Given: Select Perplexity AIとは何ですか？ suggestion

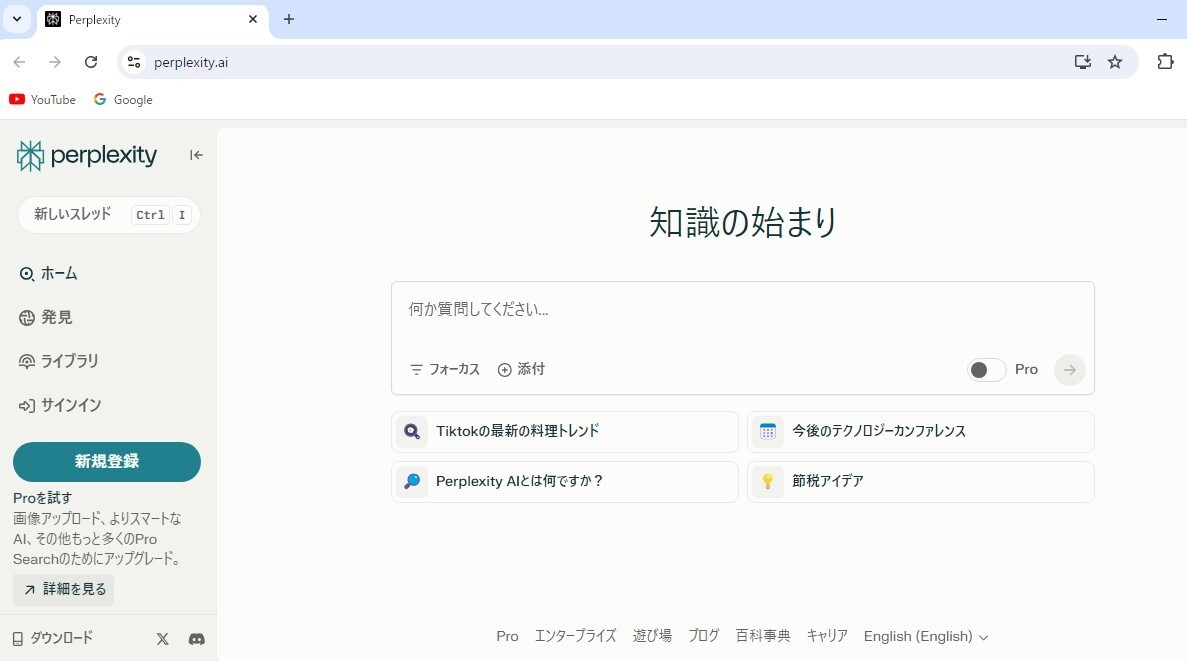Looking at the screenshot, I should click(x=565, y=482).
